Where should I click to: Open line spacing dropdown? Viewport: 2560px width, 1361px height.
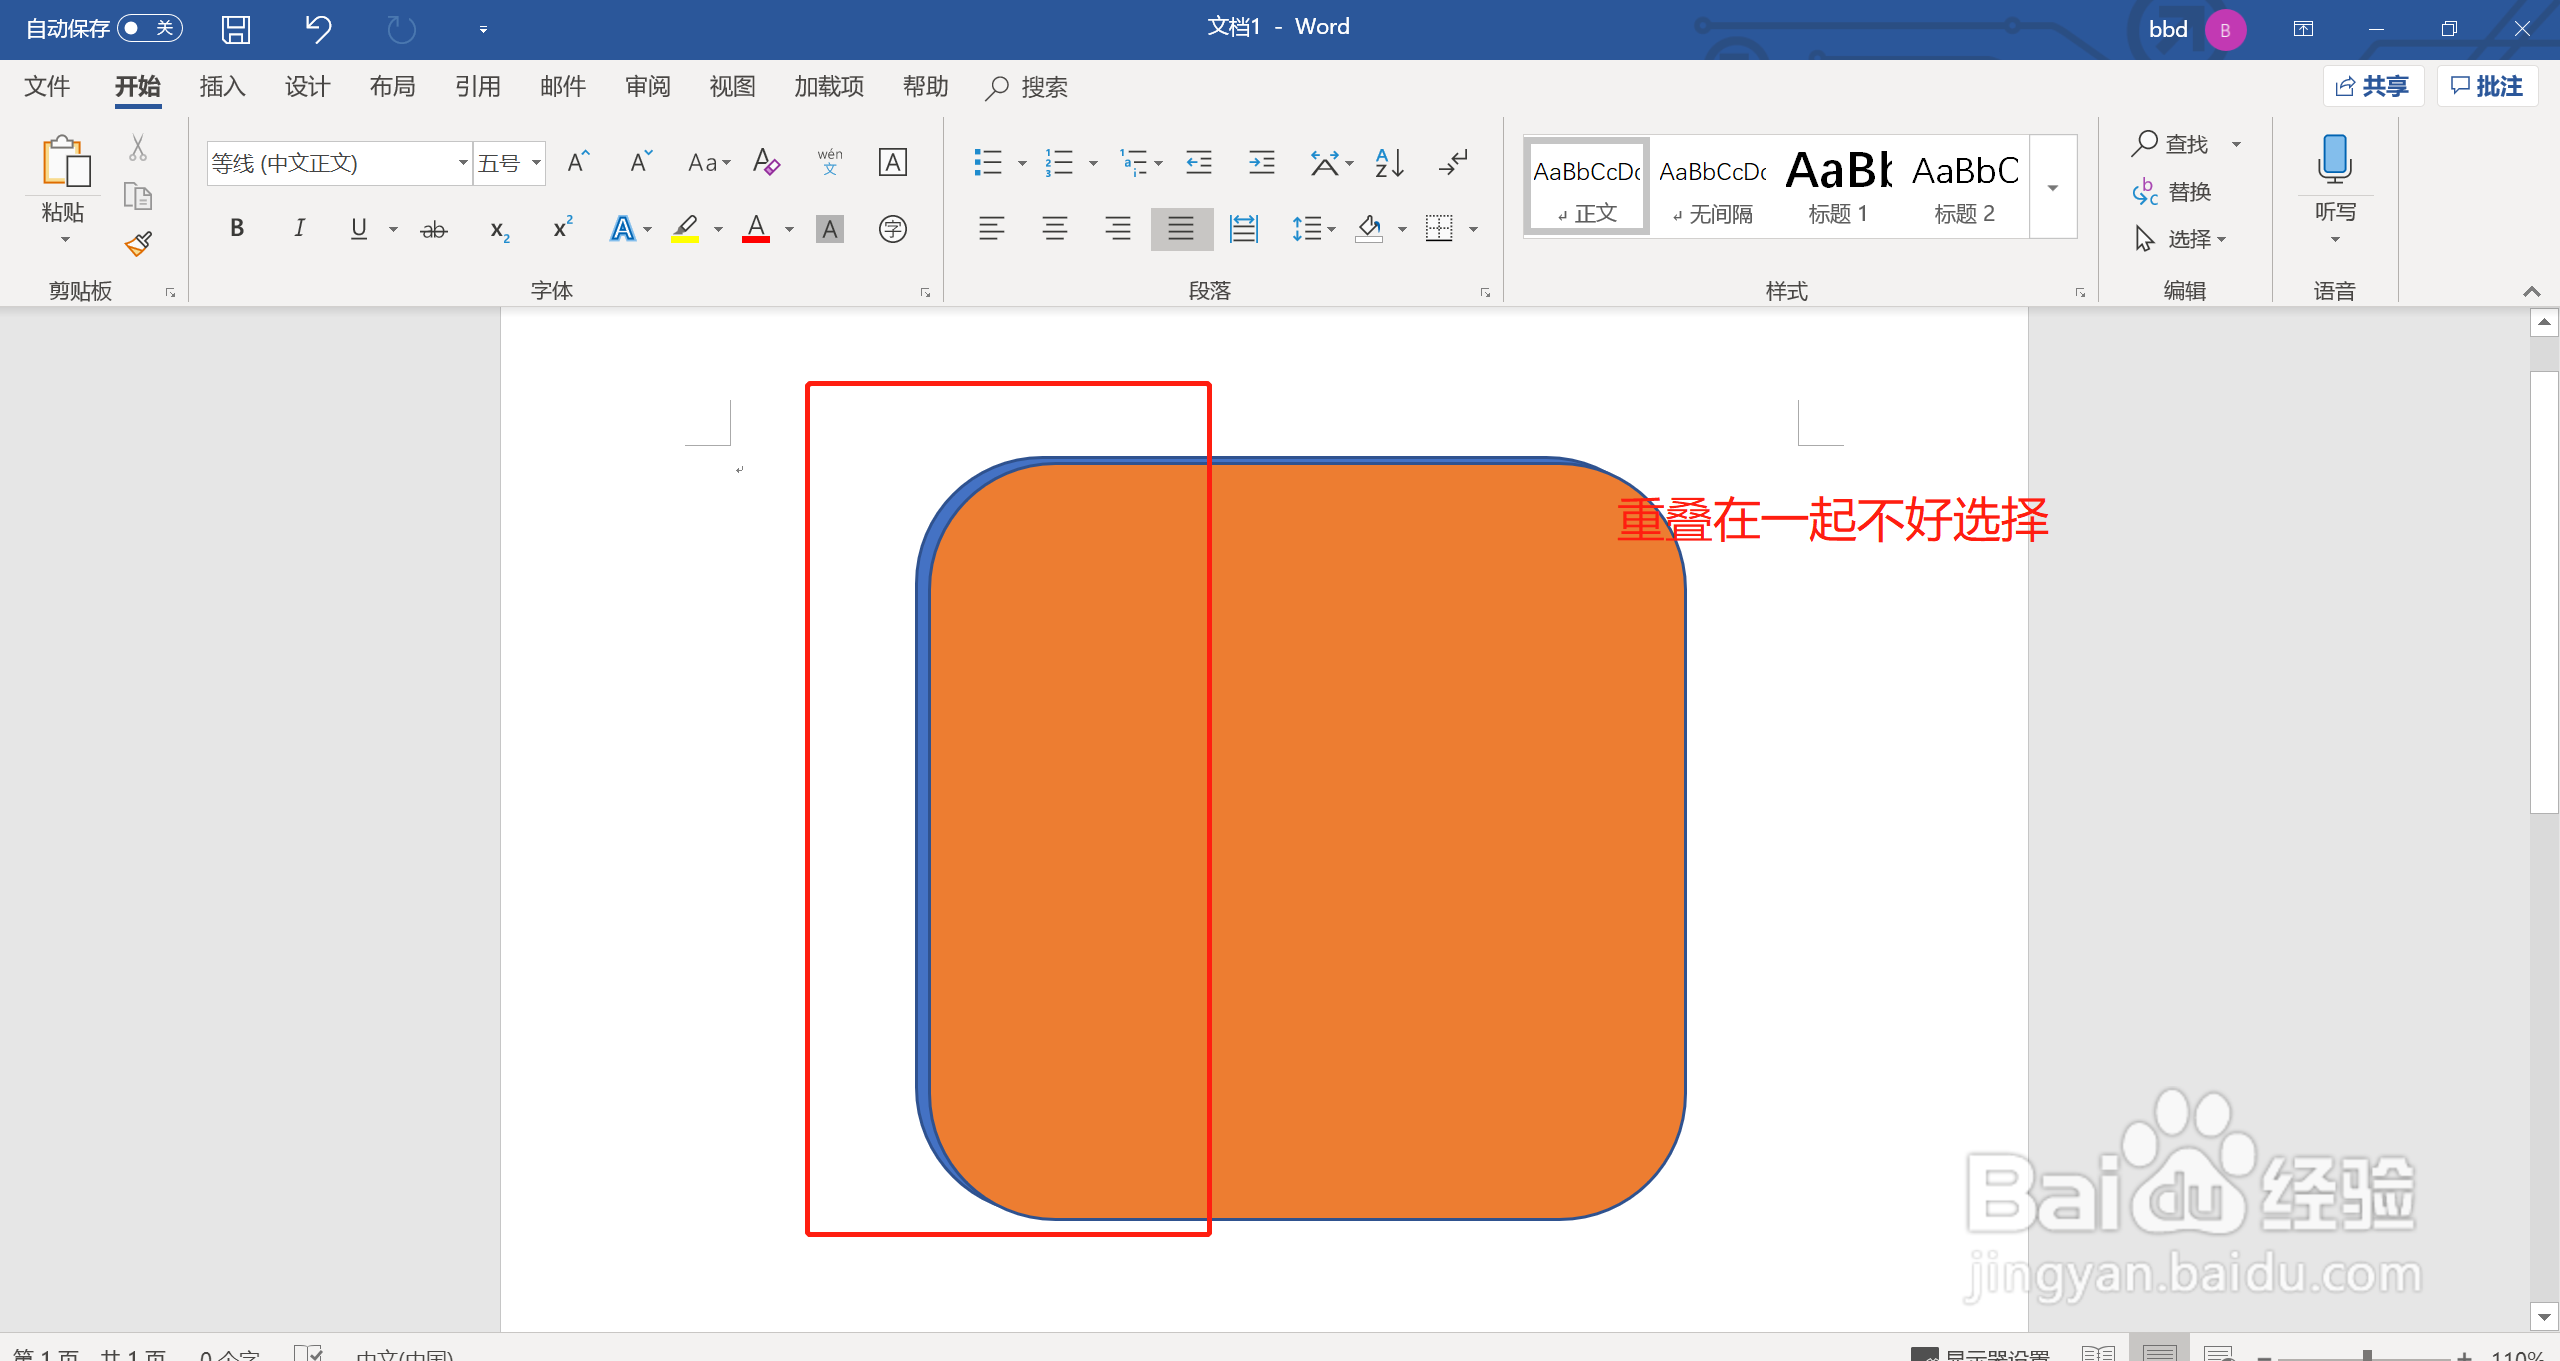pos(1313,229)
